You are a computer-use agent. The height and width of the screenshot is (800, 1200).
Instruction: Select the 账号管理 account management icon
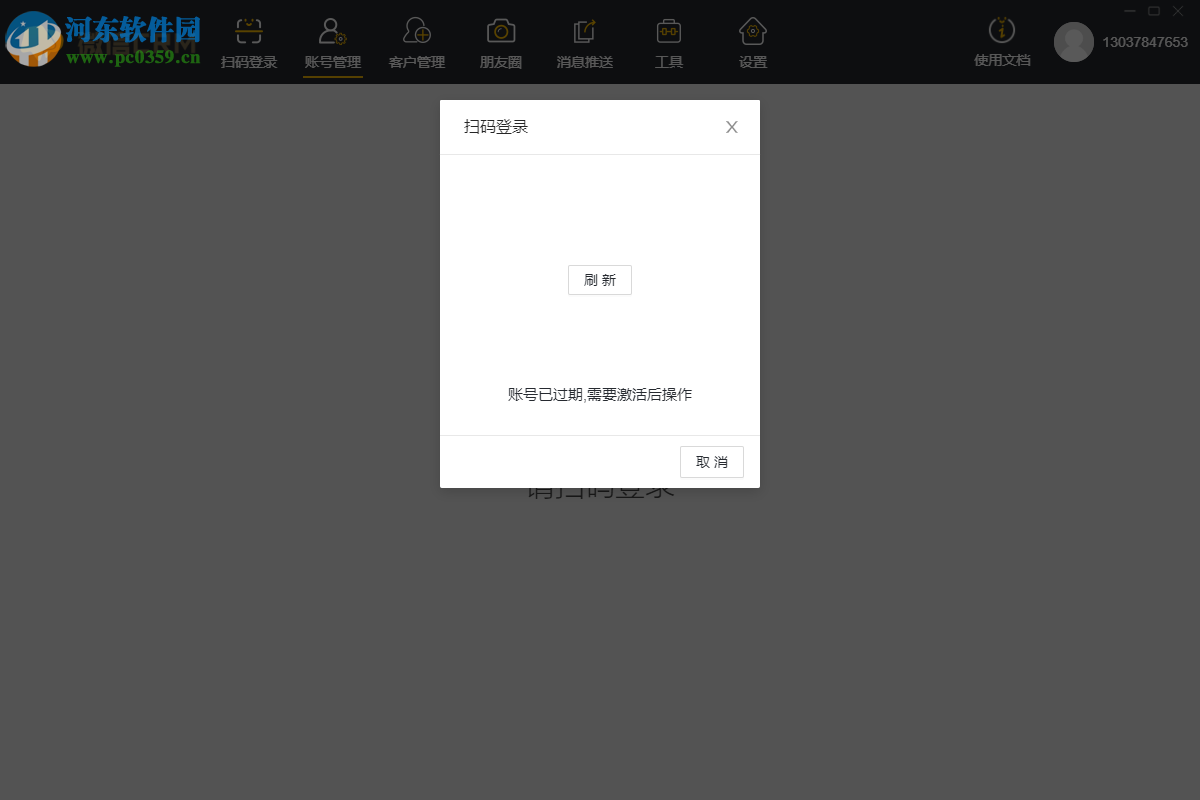pyautogui.click(x=332, y=42)
